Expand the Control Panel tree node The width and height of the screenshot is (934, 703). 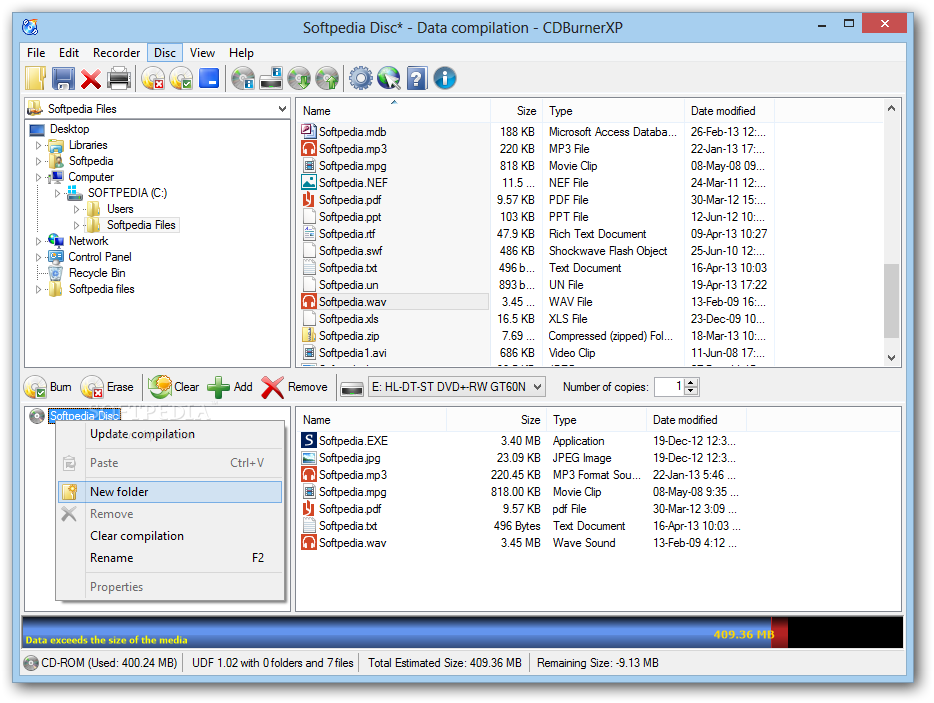[39, 257]
